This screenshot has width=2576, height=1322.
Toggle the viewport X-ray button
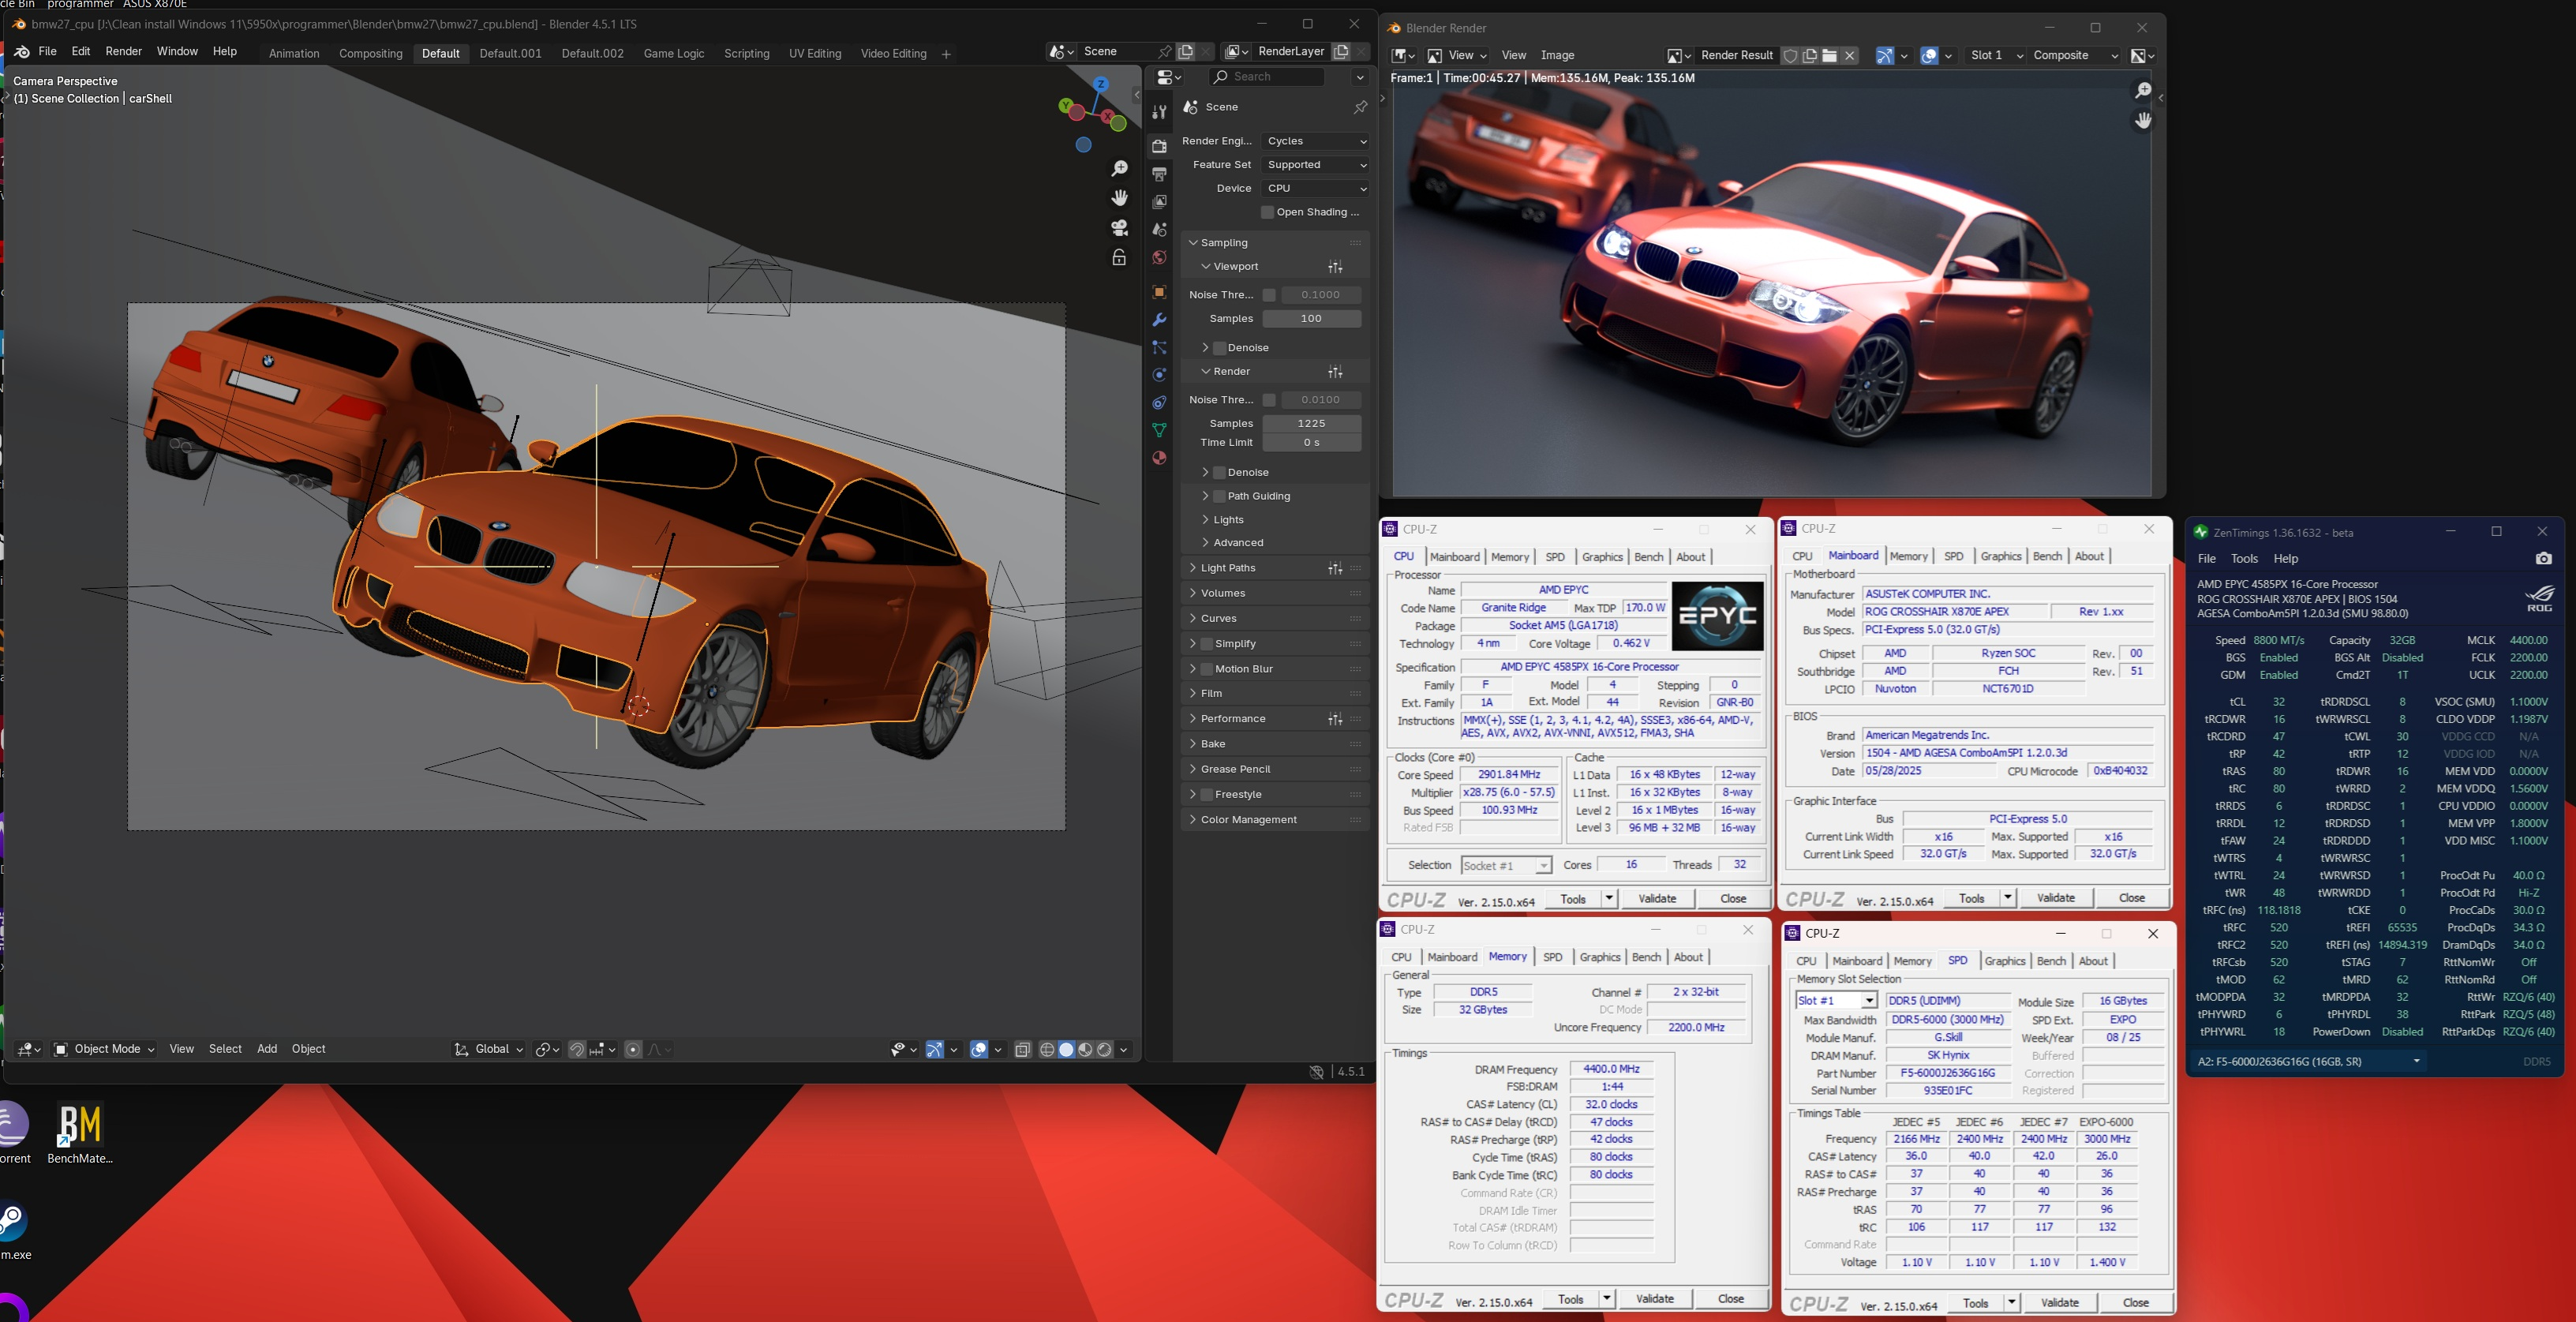pyautogui.click(x=1022, y=1050)
